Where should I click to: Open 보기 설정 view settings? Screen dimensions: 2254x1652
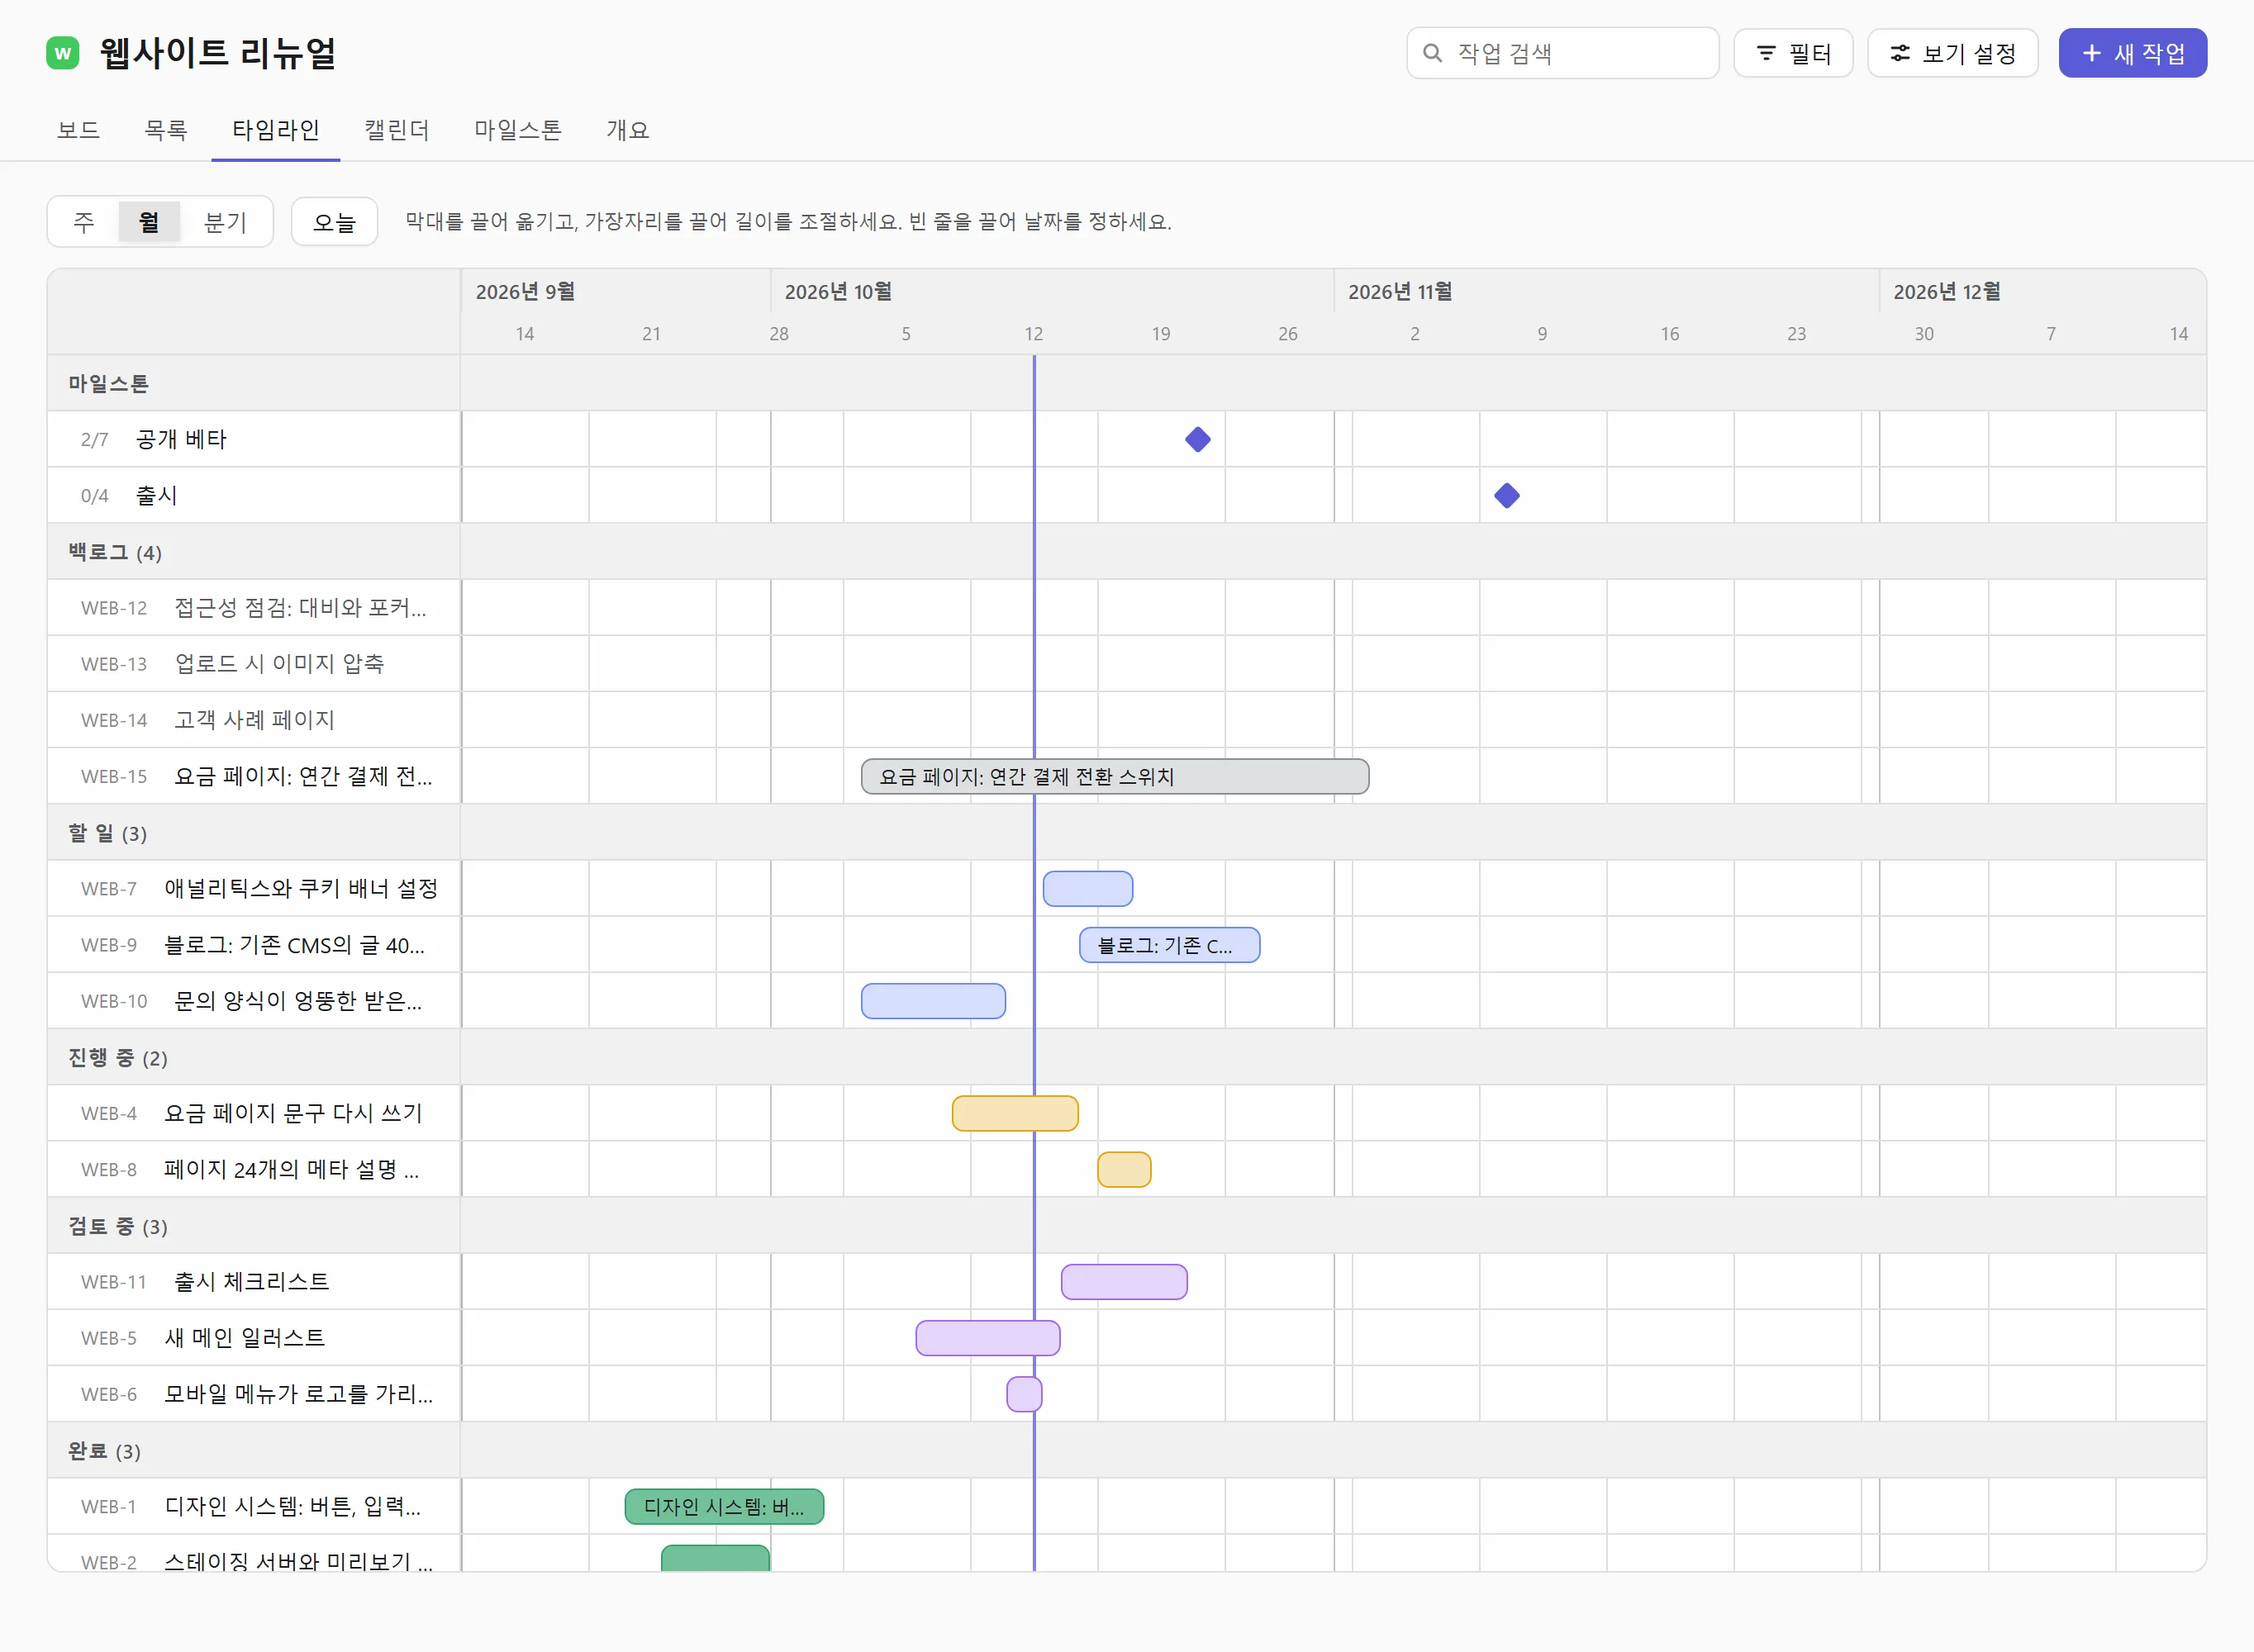1952,53
